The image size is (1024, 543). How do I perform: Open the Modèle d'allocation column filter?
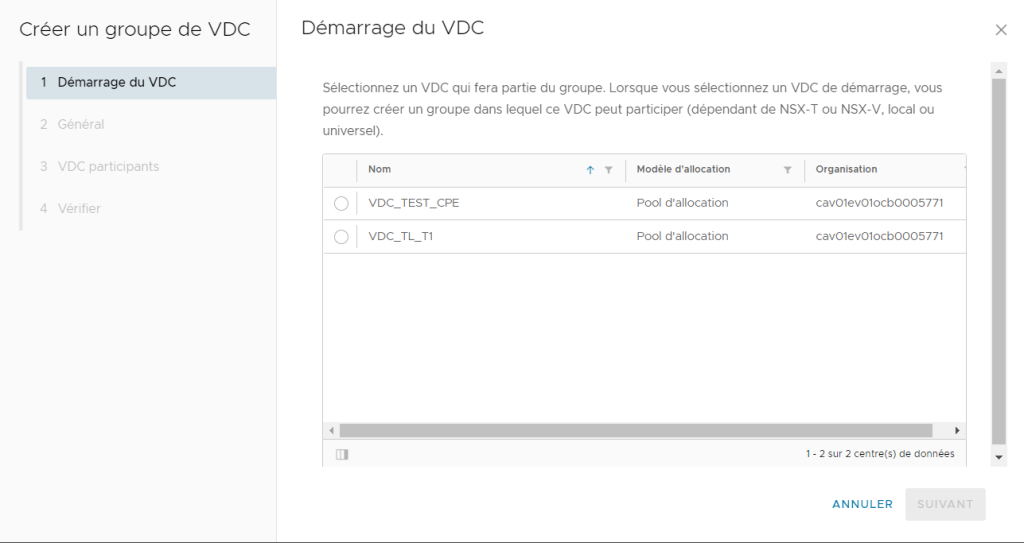(x=787, y=170)
